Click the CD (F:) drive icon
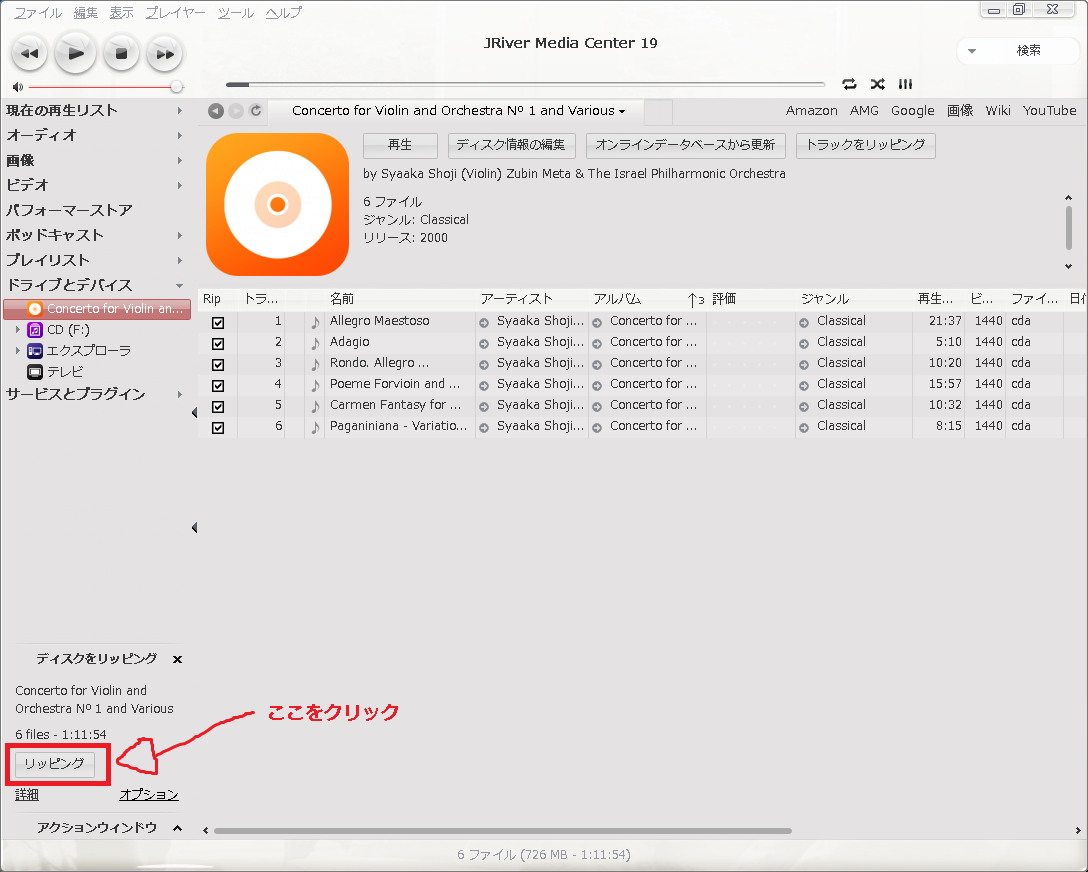Viewport: 1088px width, 872px height. pyautogui.click(x=35, y=330)
